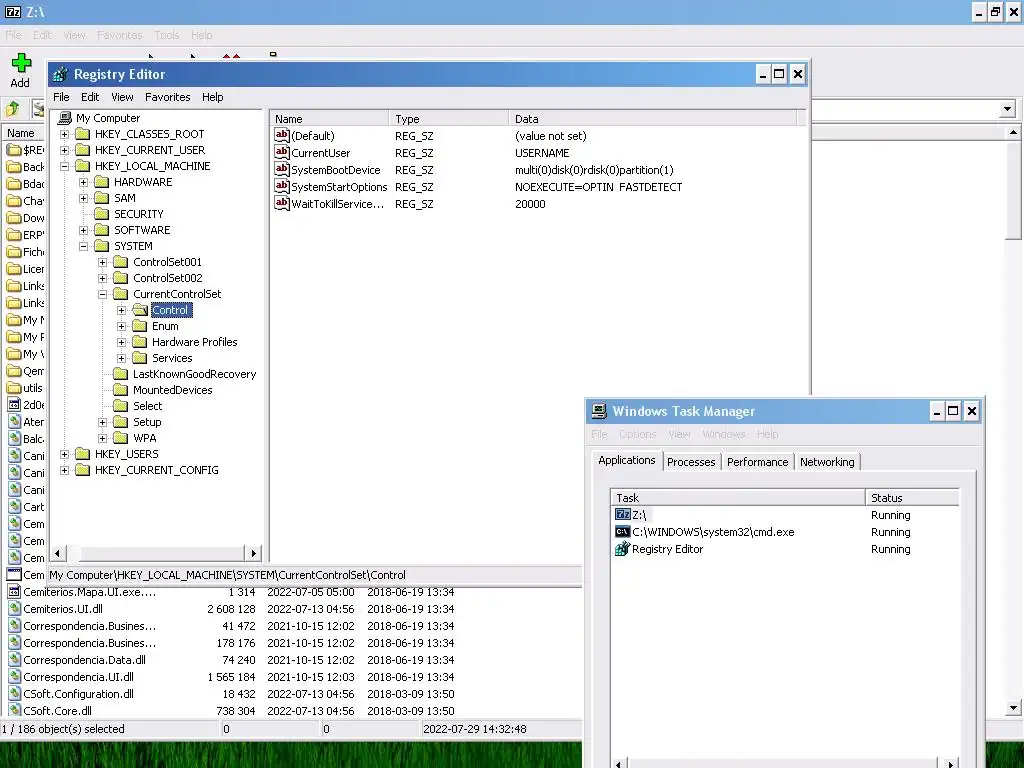Collapse the HKEY_LOCAL_MACHINE key
1024x768 pixels.
point(64,167)
